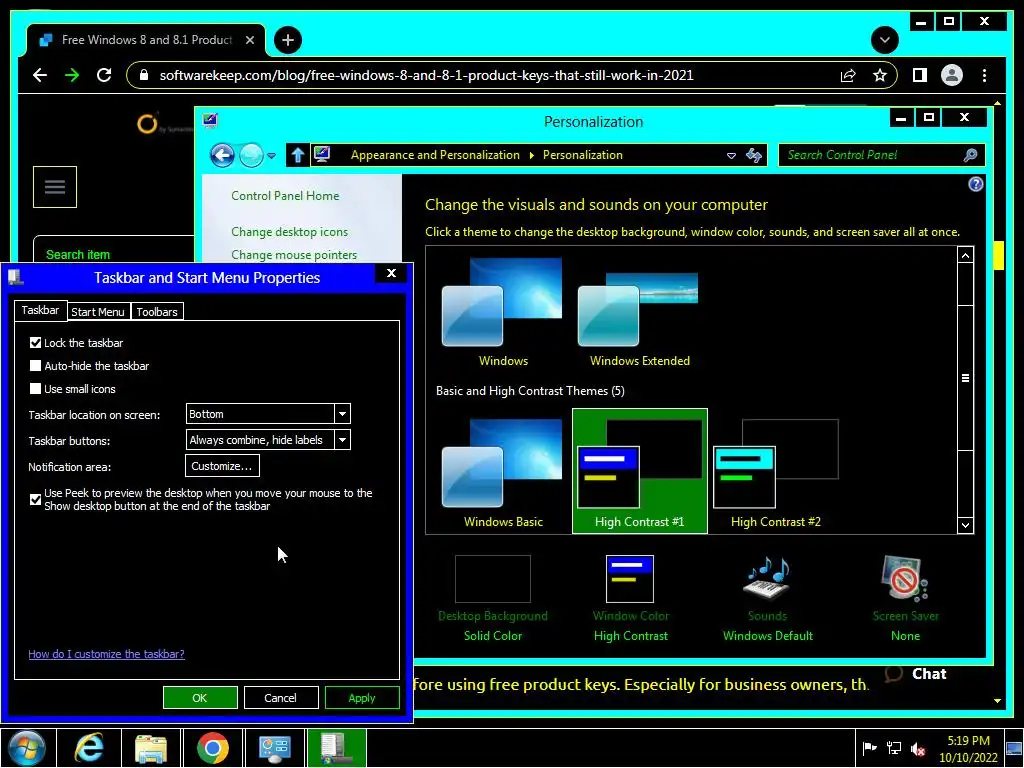This screenshot has height=768, width=1024.
Task: Open Change mouse pointers link
Action: pyautogui.click(x=294, y=255)
